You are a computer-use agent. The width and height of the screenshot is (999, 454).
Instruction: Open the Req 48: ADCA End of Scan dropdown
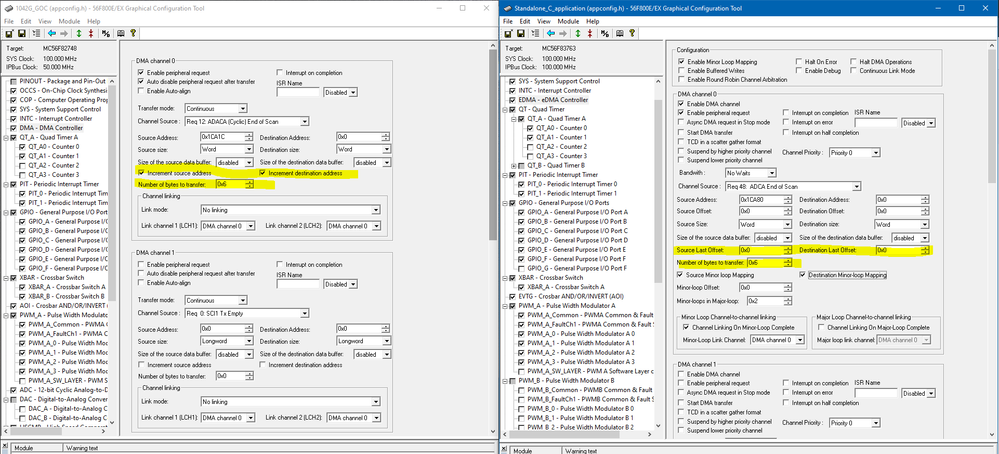(x=793, y=186)
